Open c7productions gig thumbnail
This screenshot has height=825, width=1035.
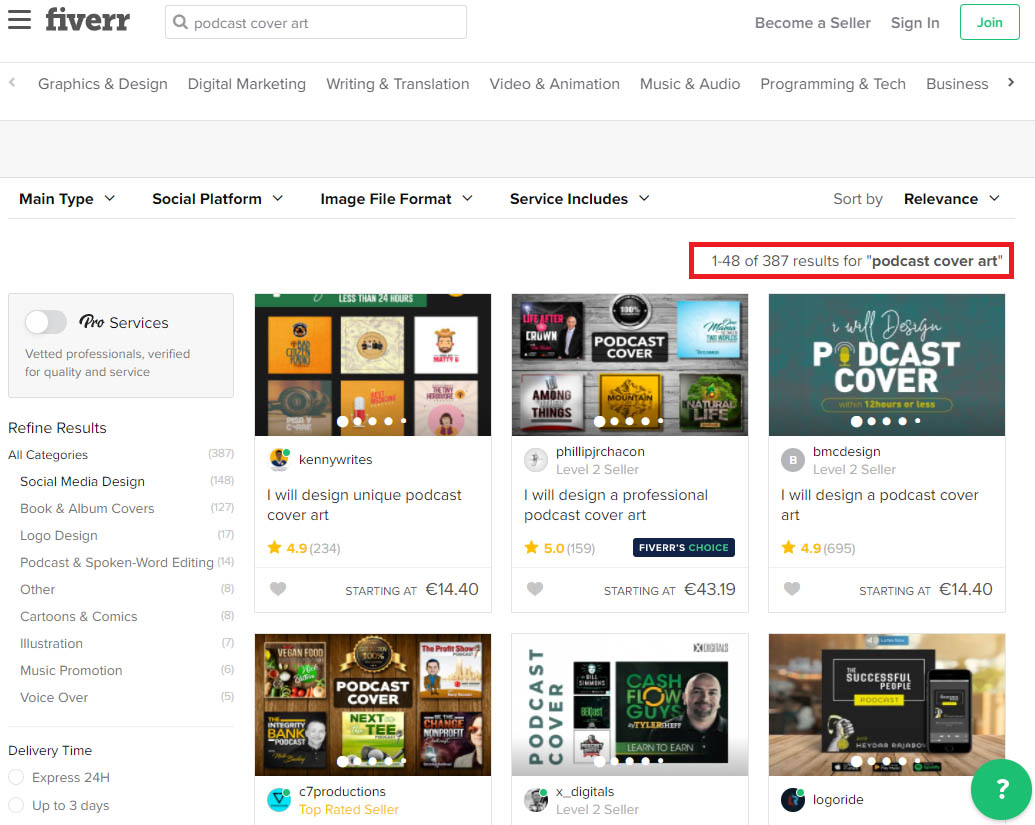373,705
